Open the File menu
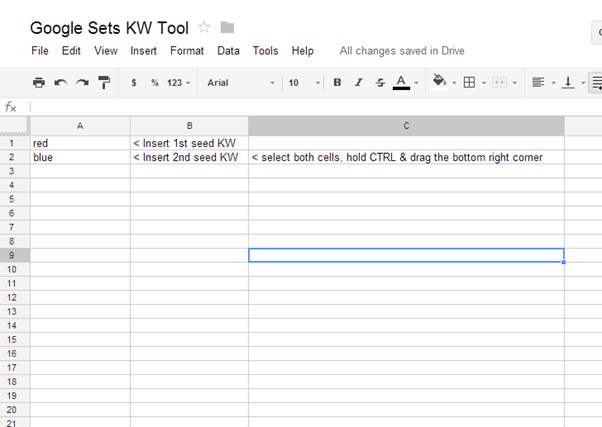The image size is (602, 427). click(40, 51)
